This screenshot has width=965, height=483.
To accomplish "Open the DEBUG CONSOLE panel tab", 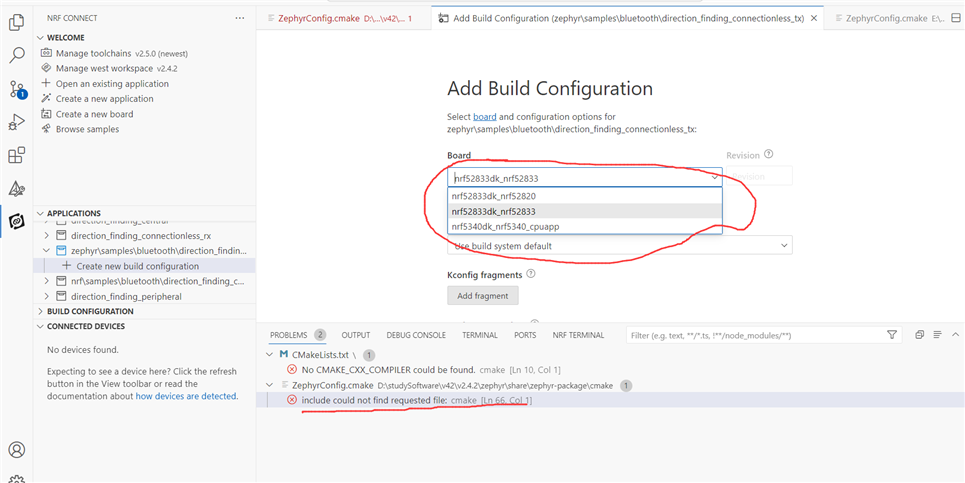I will tap(416, 335).
